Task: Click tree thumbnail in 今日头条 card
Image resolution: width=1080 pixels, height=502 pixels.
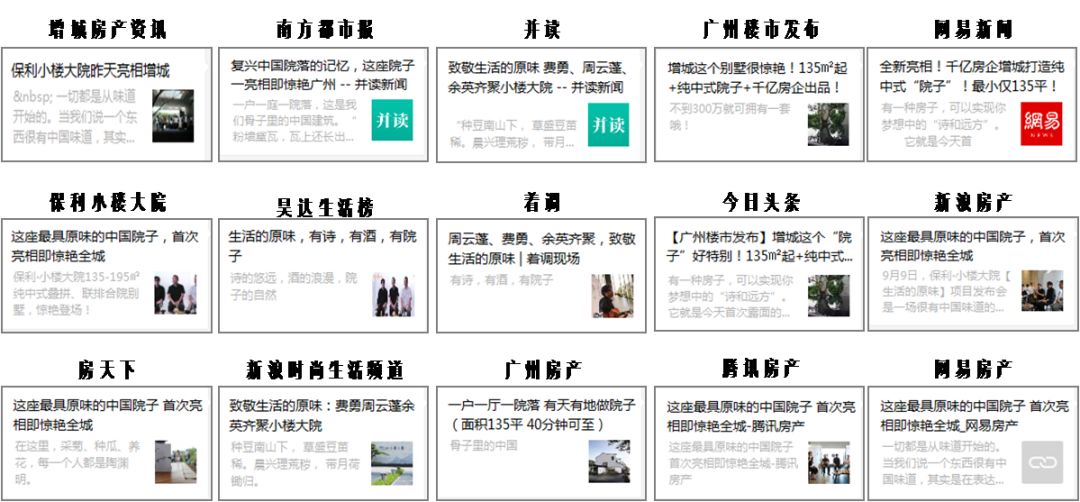Action: (x=829, y=295)
